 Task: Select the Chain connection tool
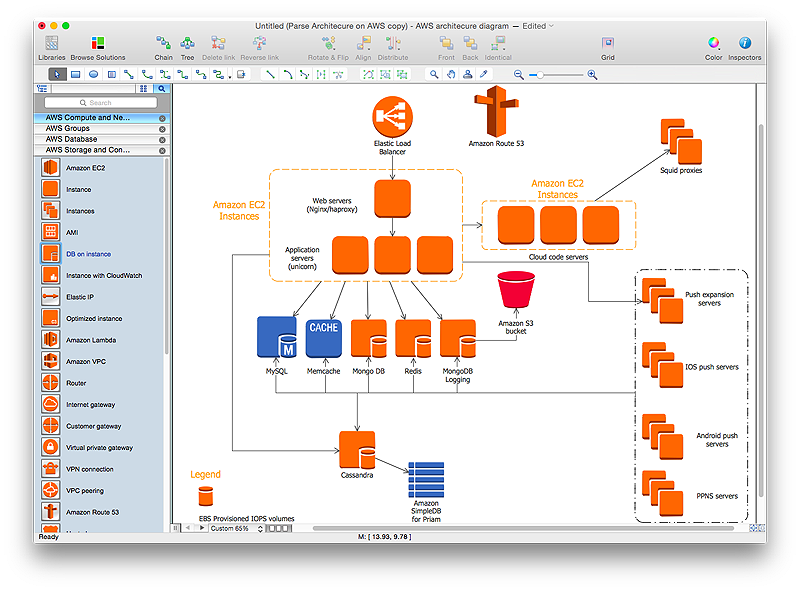click(163, 44)
